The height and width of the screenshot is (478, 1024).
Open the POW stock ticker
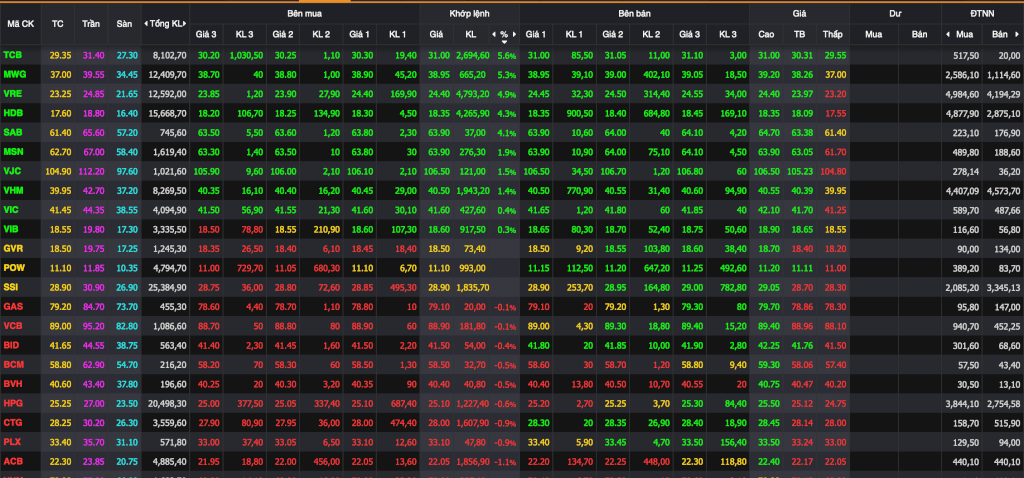point(13,268)
